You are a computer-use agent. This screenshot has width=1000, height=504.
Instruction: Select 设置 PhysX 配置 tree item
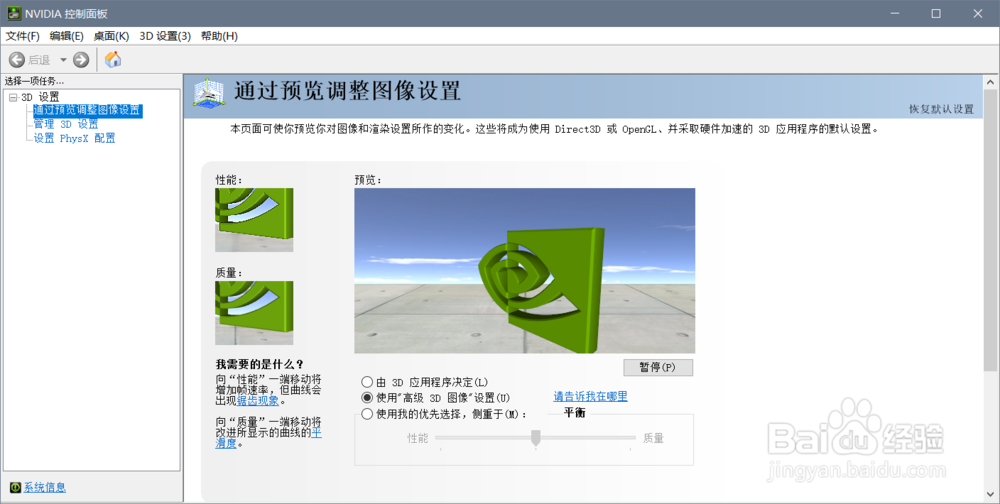point(75,138)
